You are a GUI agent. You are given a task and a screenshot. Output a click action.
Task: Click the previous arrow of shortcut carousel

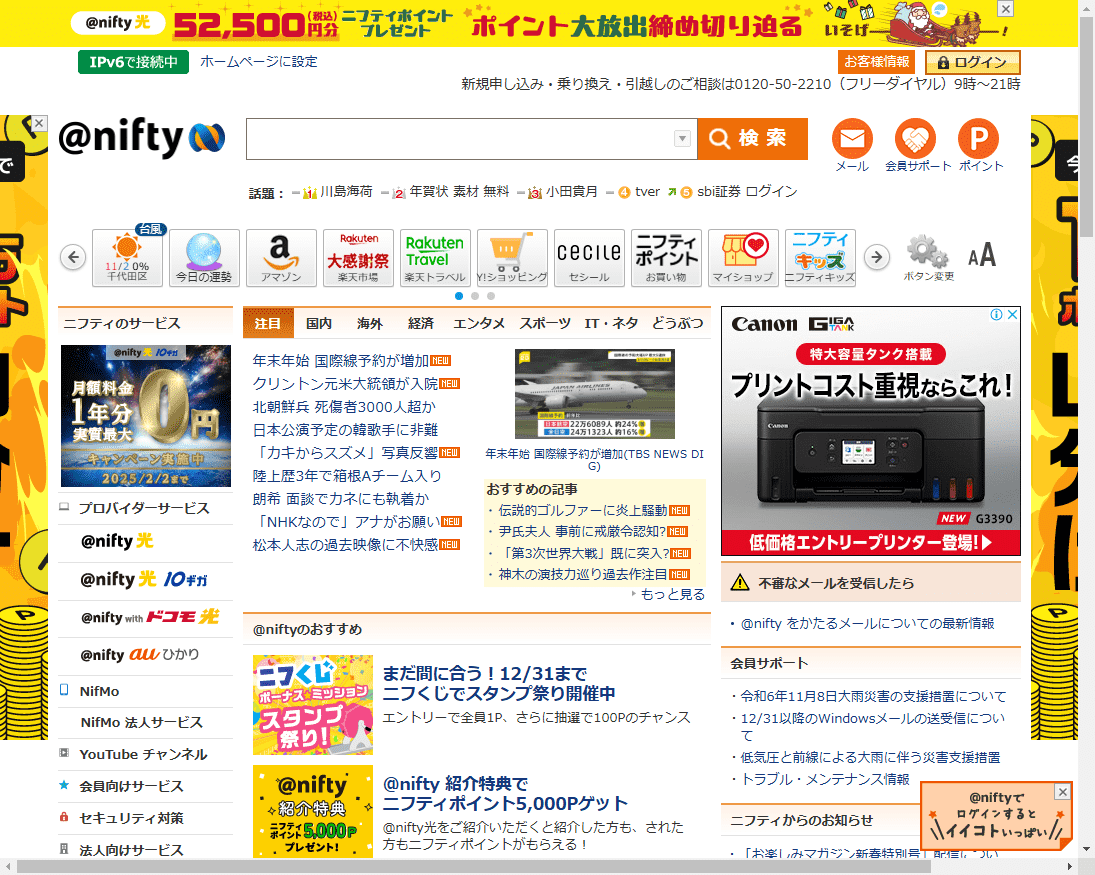tap(73, 257)
